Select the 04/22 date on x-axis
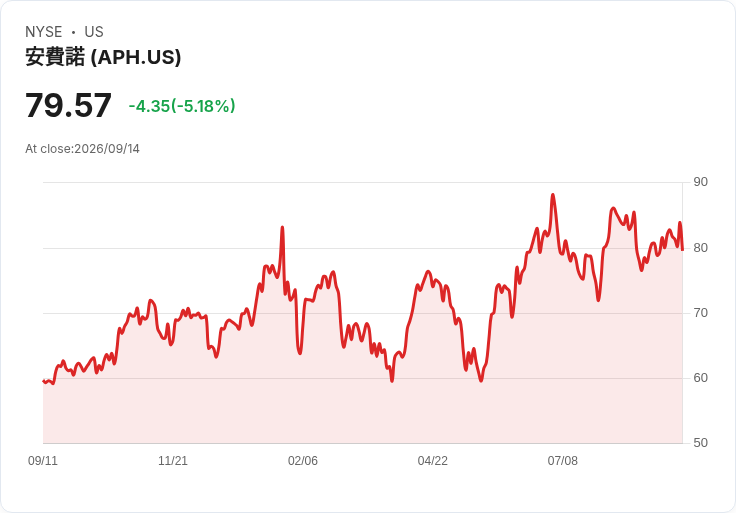736x513 pixels. [432, 460]
